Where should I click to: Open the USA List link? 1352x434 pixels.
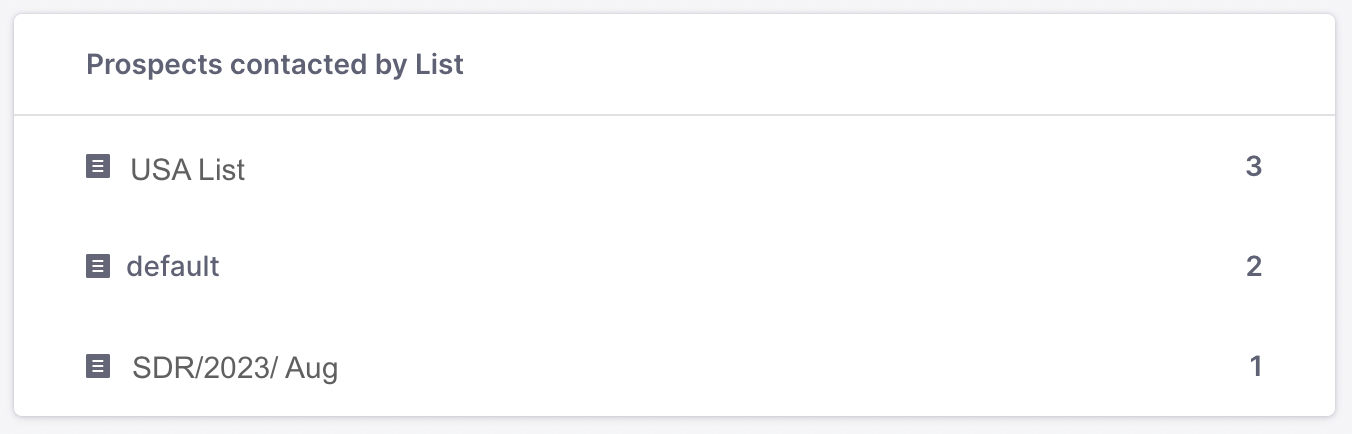[x=187, y=170]
